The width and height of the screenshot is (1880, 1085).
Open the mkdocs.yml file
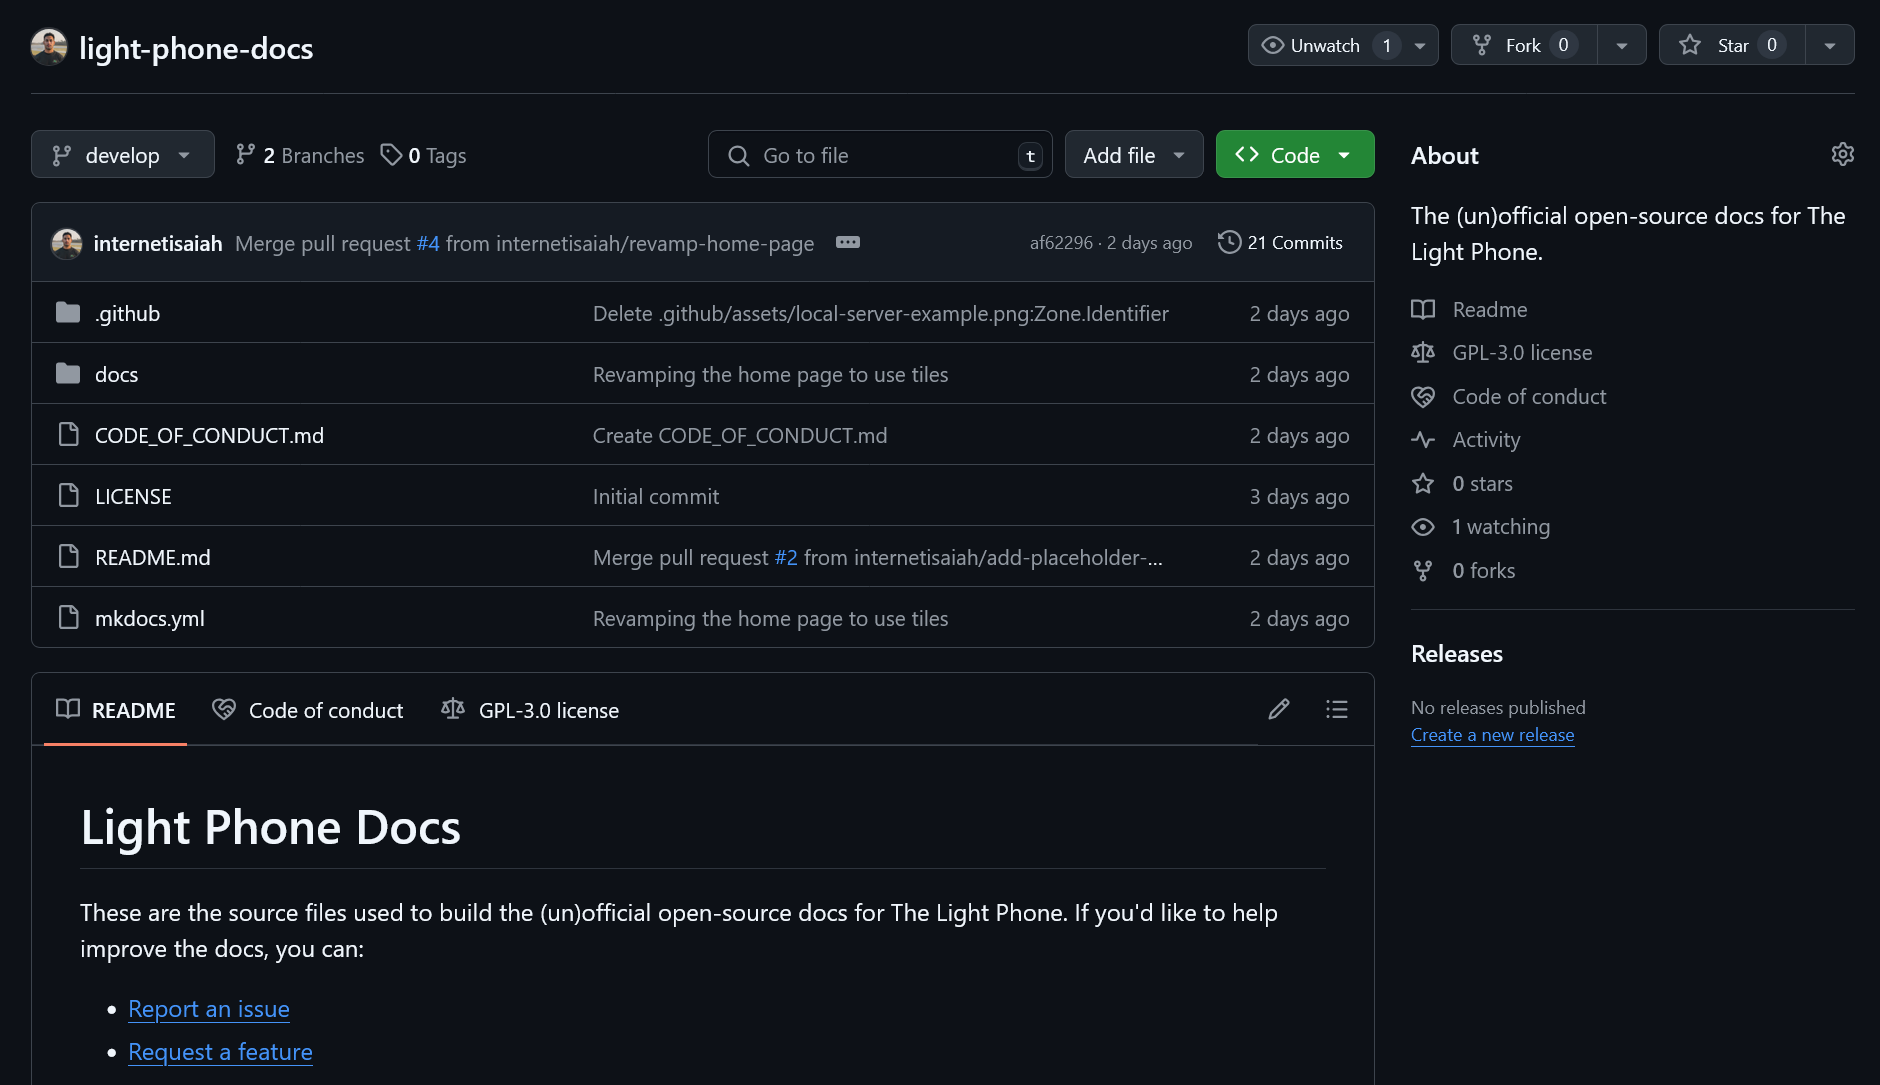149,618
